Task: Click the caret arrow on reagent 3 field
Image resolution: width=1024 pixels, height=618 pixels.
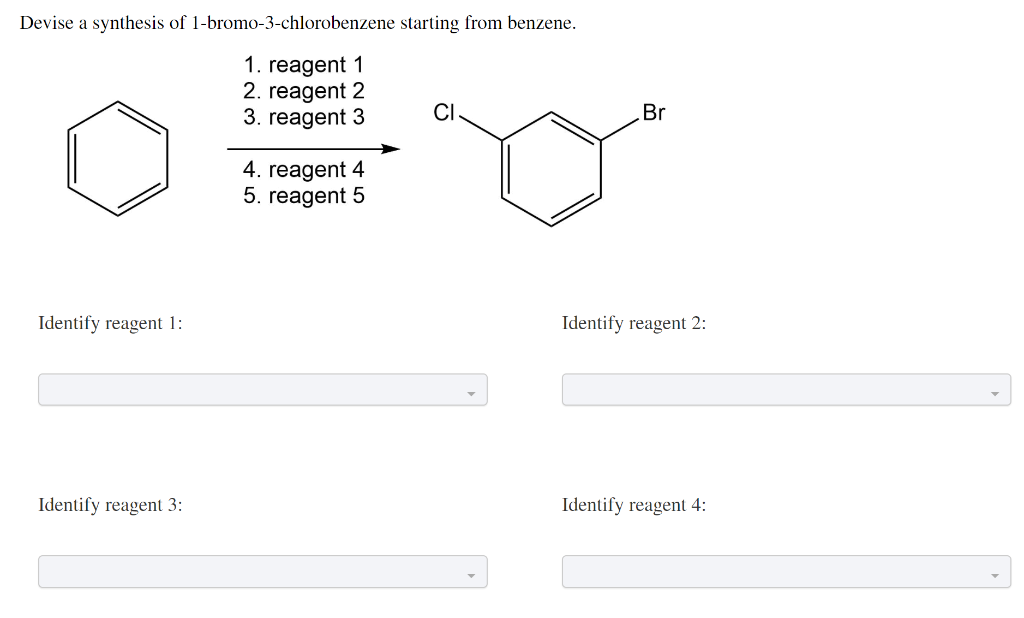Action: (x=471, y=575)
